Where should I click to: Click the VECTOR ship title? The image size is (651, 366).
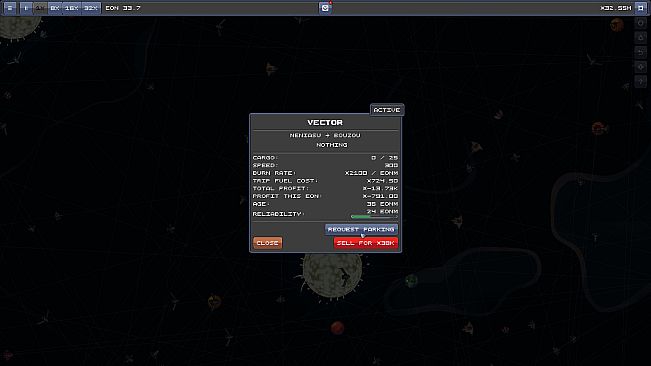325,122
